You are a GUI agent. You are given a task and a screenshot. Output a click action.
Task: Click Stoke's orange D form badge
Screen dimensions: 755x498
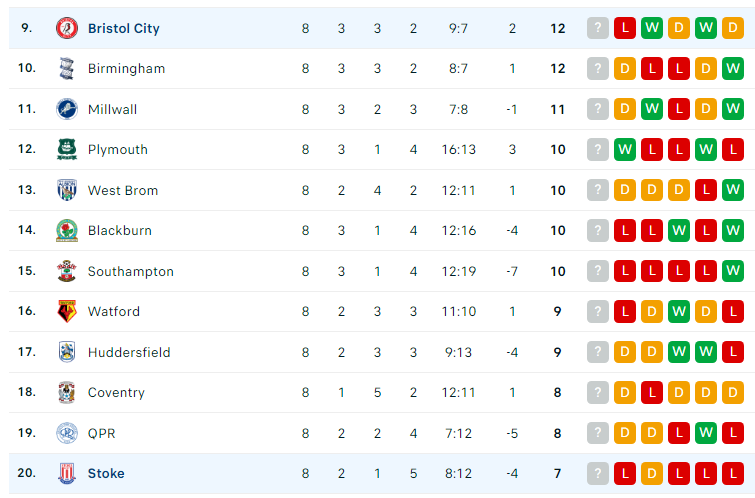click(651, 473)
